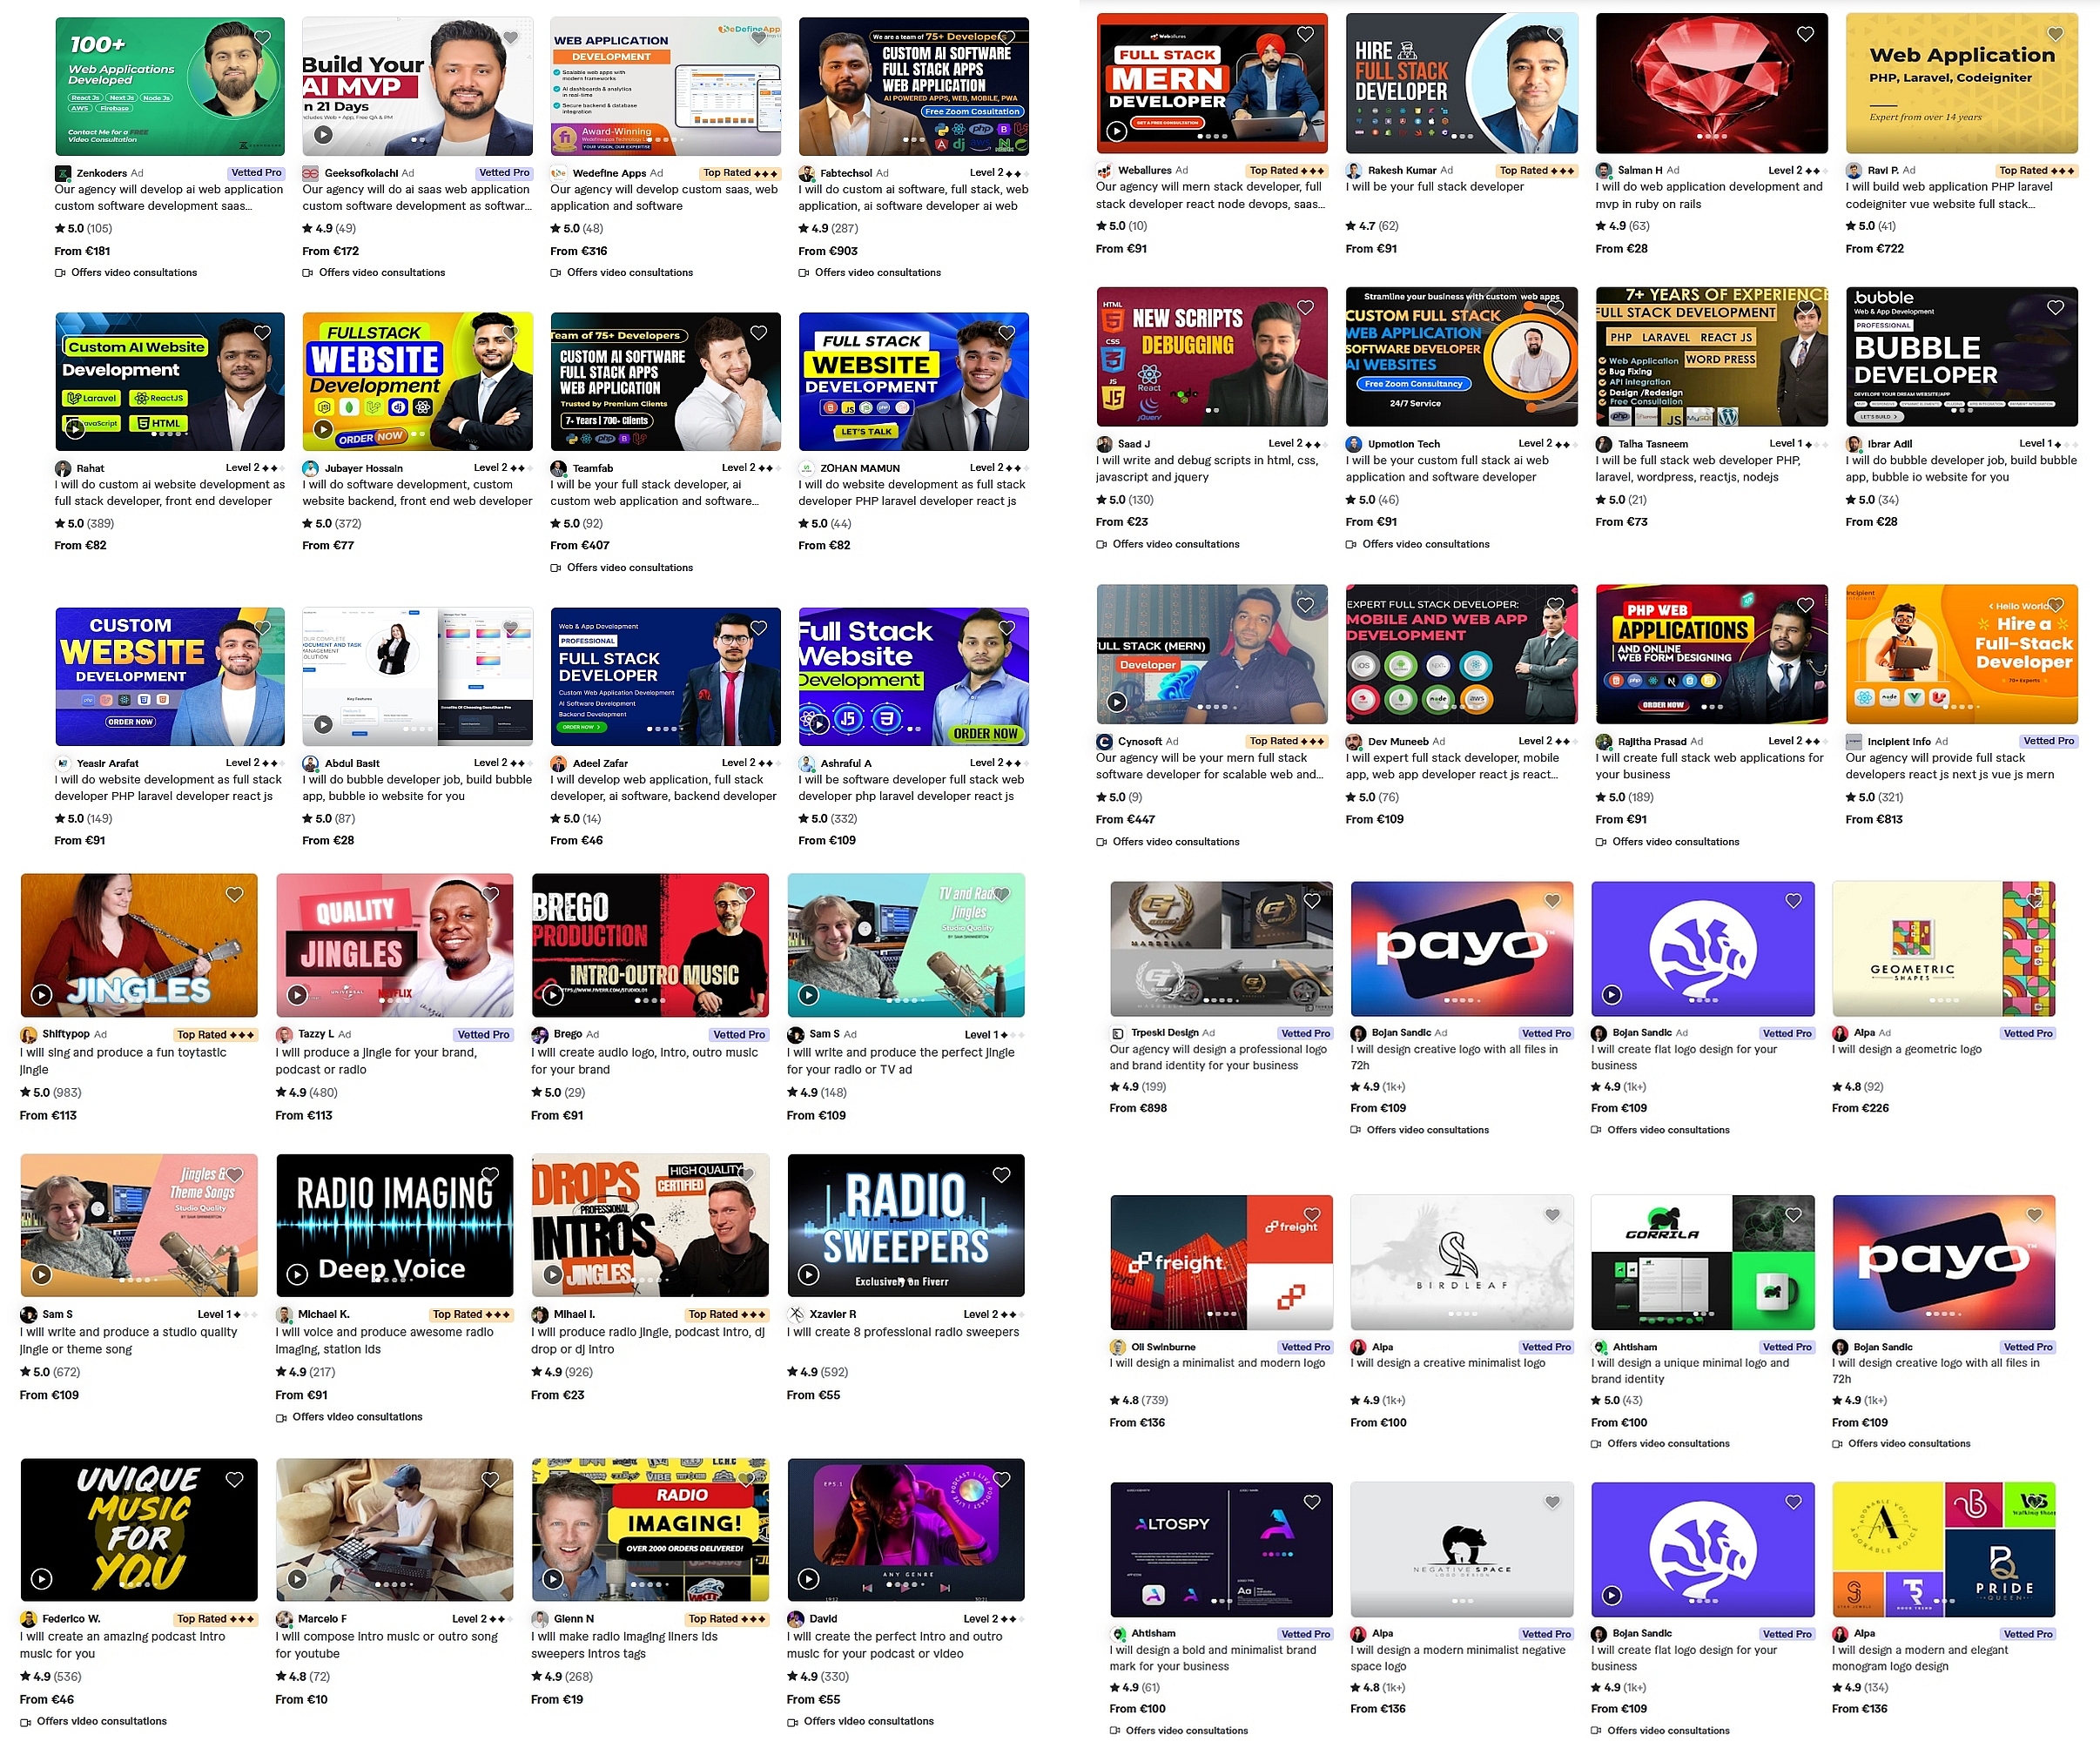Click heart icon on Birdleaf logo gig
2100x1741 pixels.
click(x=1552, y=1215)
